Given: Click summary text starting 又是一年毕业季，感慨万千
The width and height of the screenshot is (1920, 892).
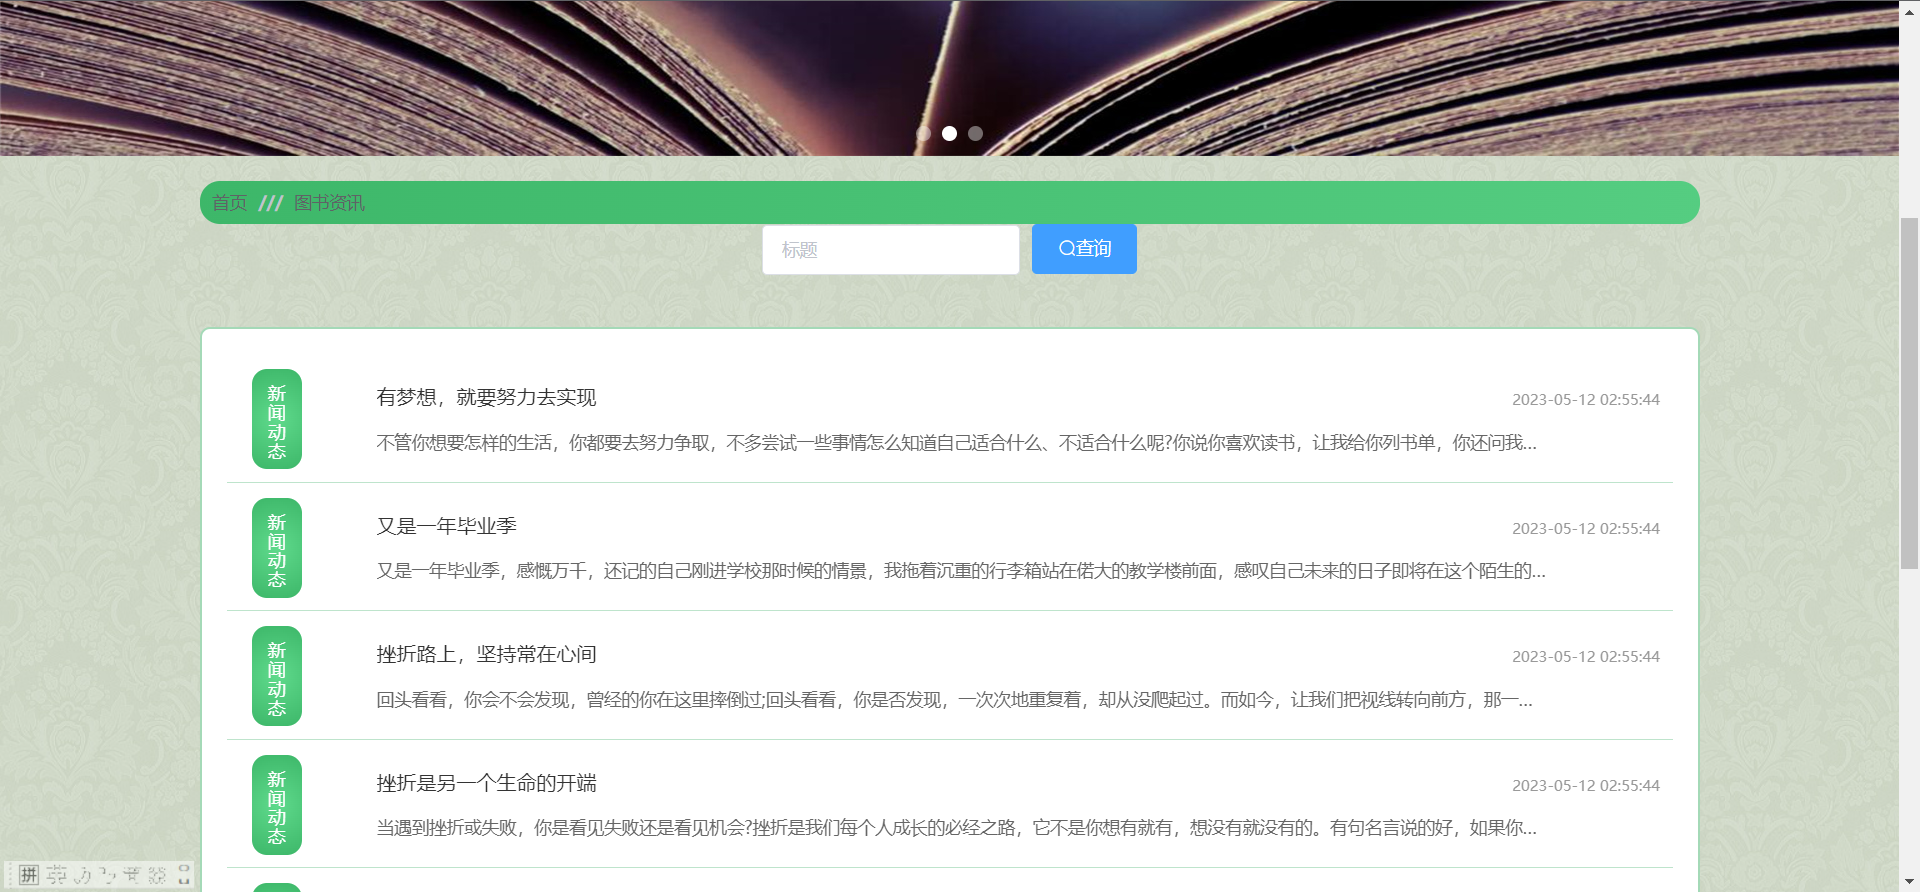Looking at the screenshot, I should tap(961, 571).
